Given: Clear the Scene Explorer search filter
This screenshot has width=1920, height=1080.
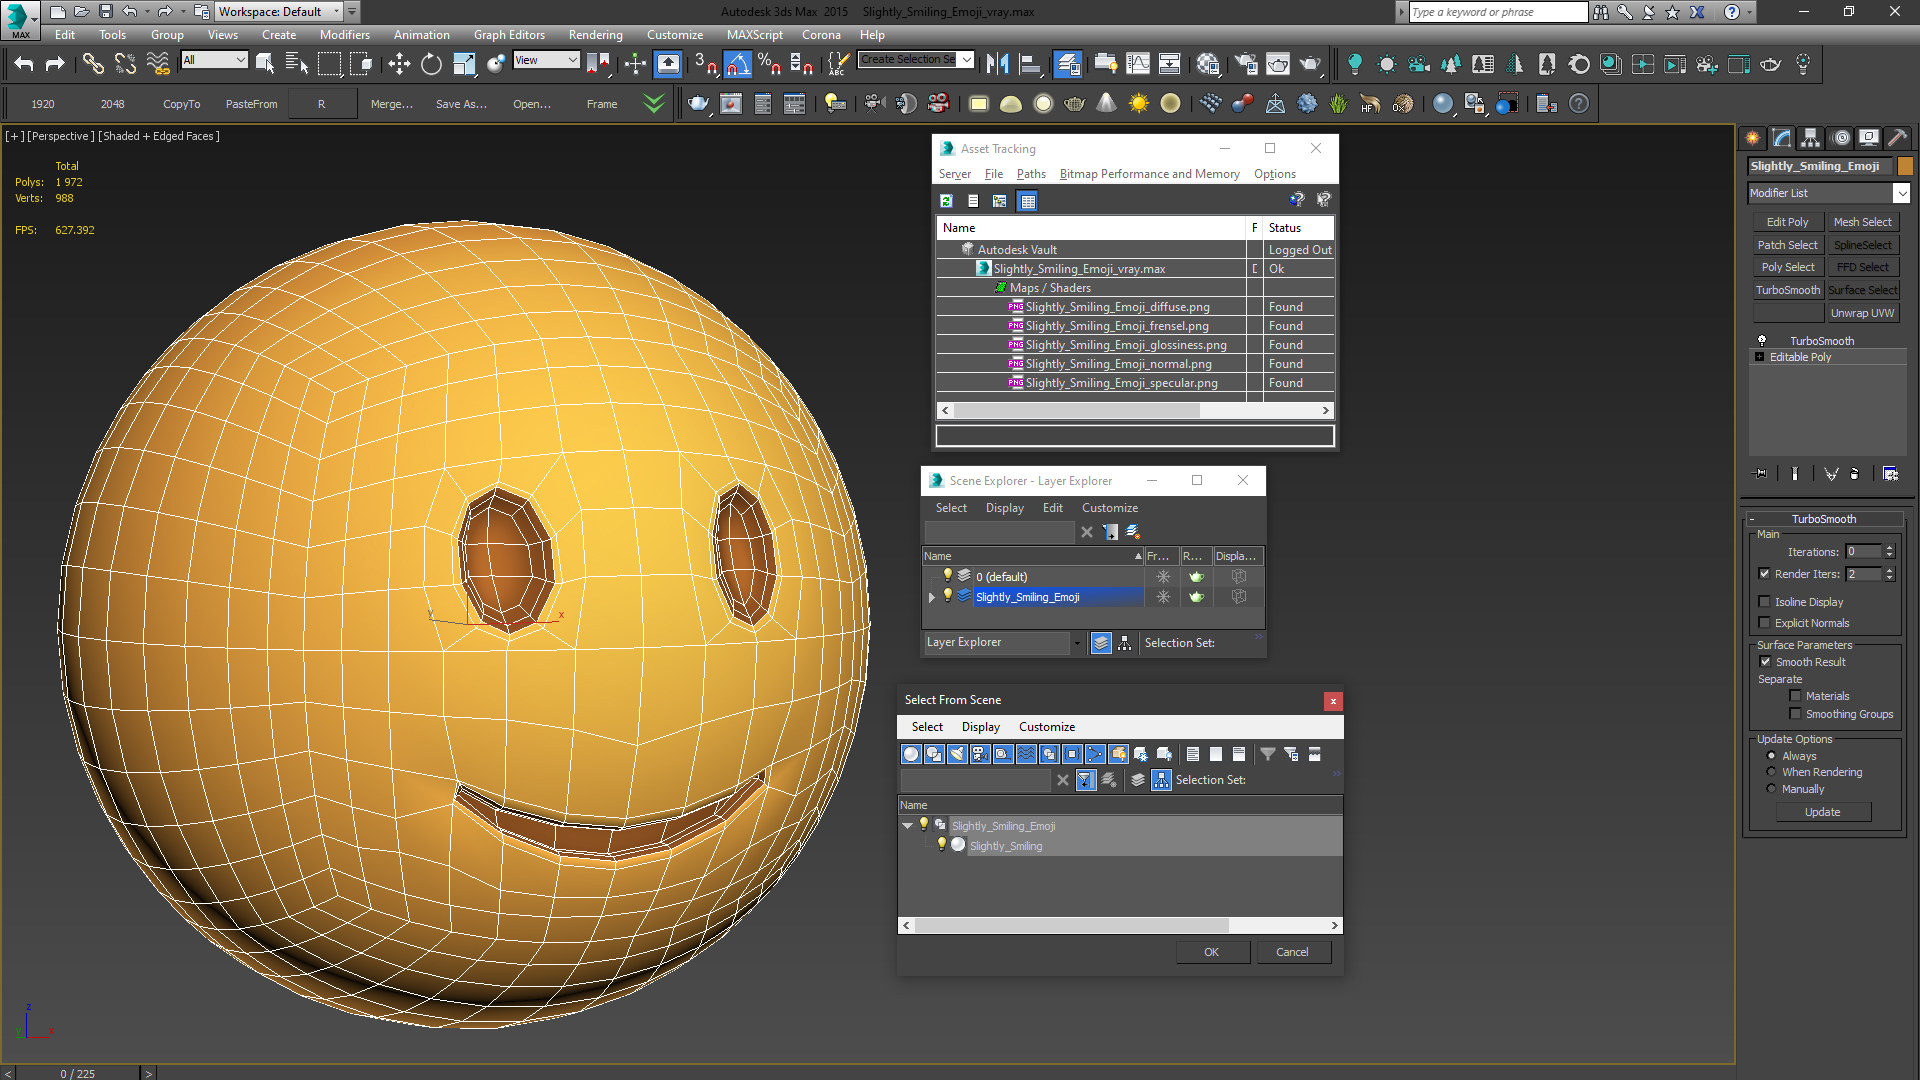Looking at the screenshot, I should point(1087,532).
